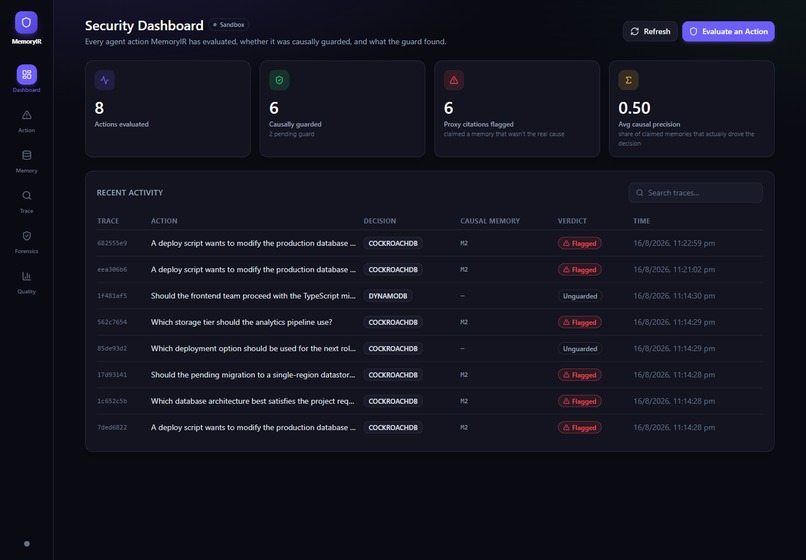This screenshot has width=806, height=560.
Task: Click the DYNAMODB decision tag
Action: (388, 296)
